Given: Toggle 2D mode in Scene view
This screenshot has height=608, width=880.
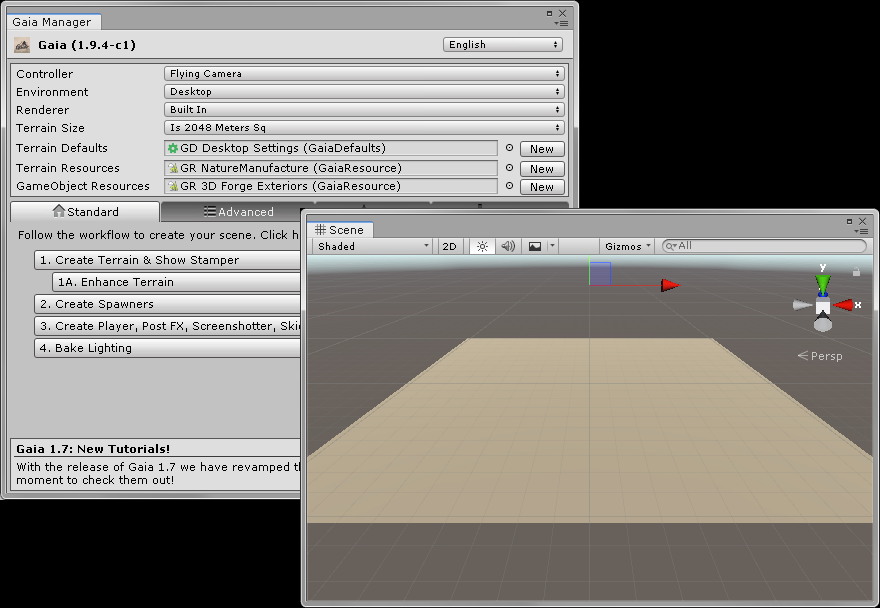Looking at the screenshot, I should [x=450, y=246].
